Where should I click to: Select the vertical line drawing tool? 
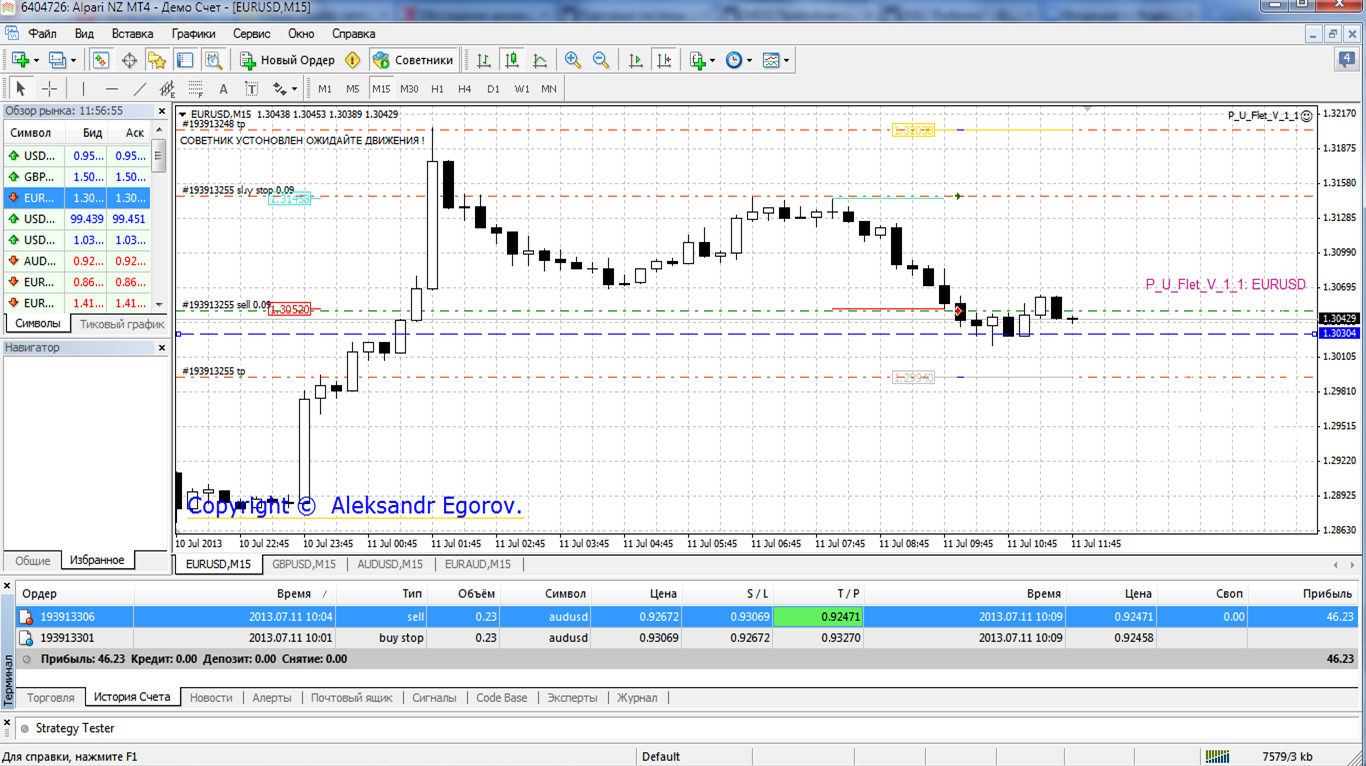pyautogui.click(x=83, y=89)
